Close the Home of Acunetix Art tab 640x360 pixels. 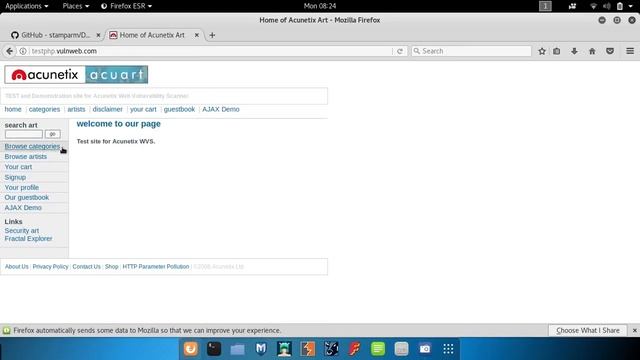(x=196, y=35)
